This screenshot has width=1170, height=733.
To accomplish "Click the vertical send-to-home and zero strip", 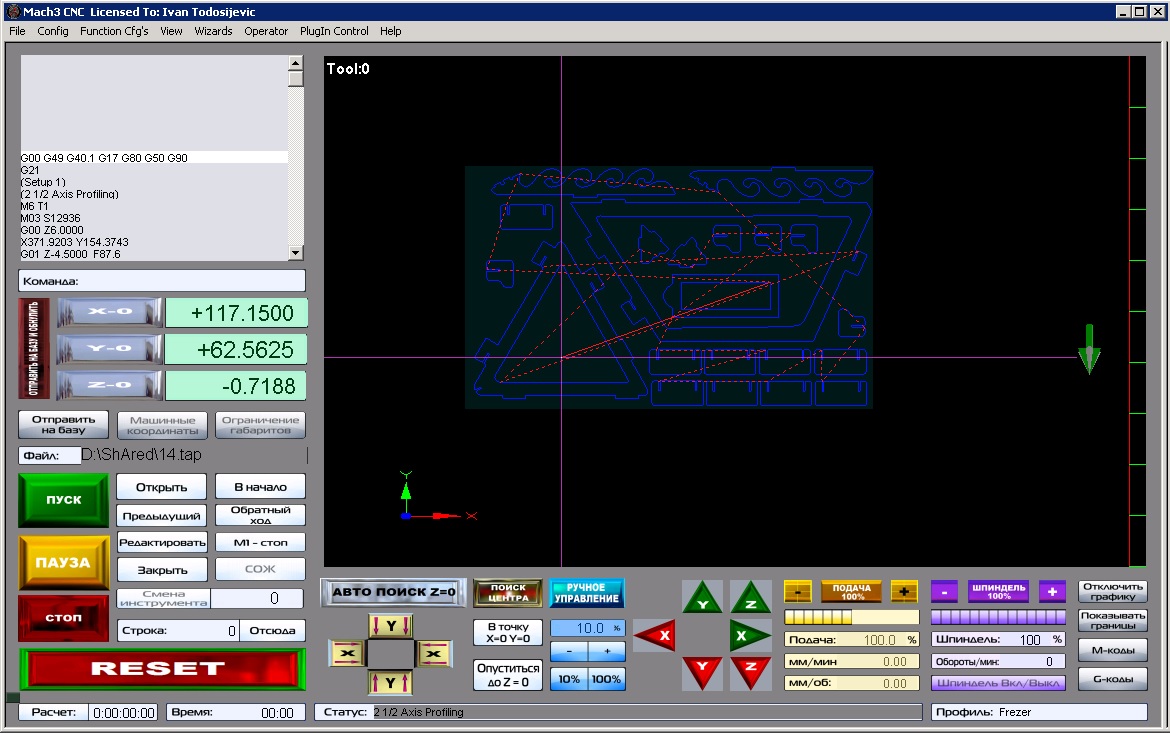I will click(x=34, y=349).
